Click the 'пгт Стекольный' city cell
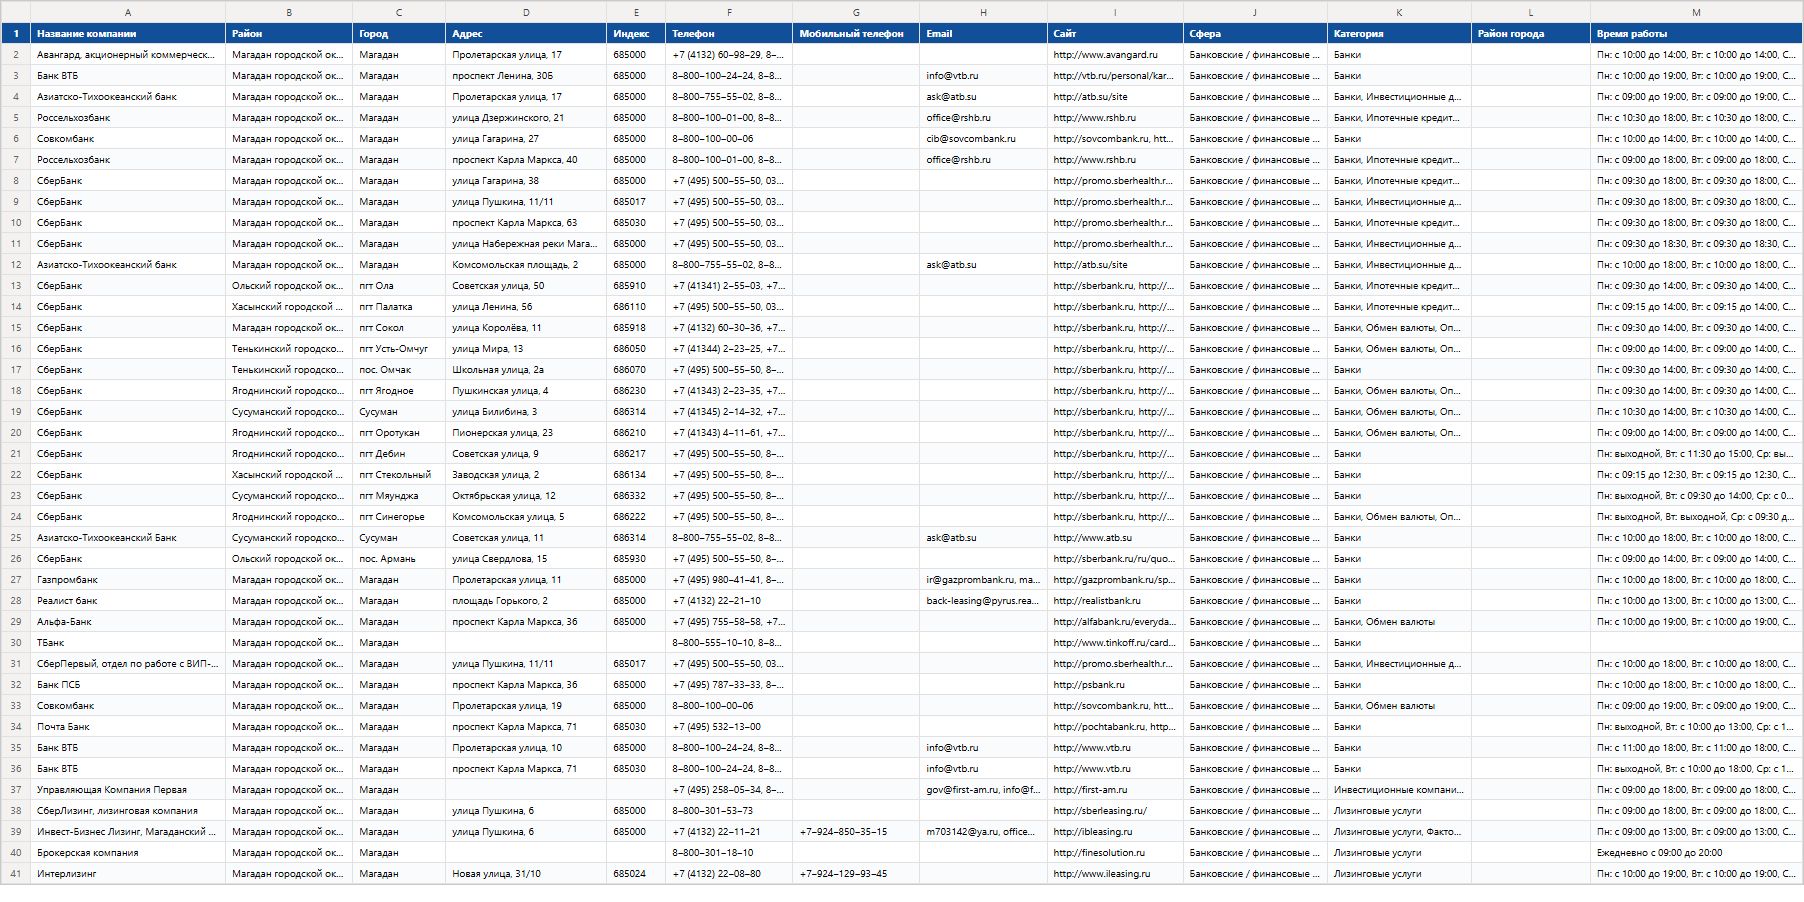Viewport: 1804px width, 902px height. [399, 474]
